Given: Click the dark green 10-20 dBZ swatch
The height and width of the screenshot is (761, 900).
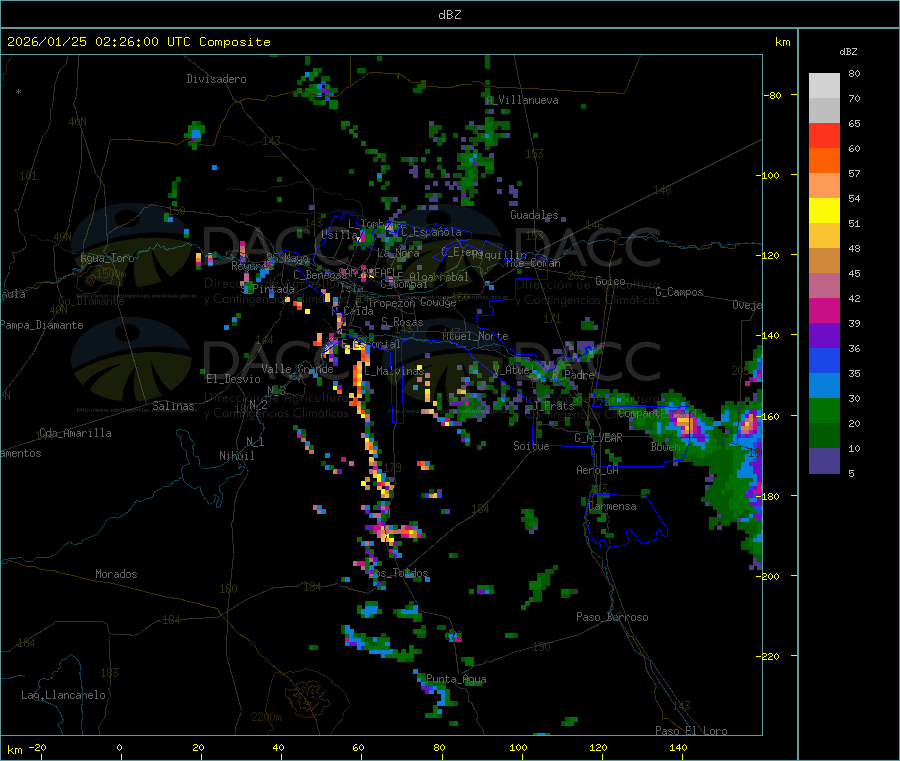Looking at the screenshot, I should [824, 436].
